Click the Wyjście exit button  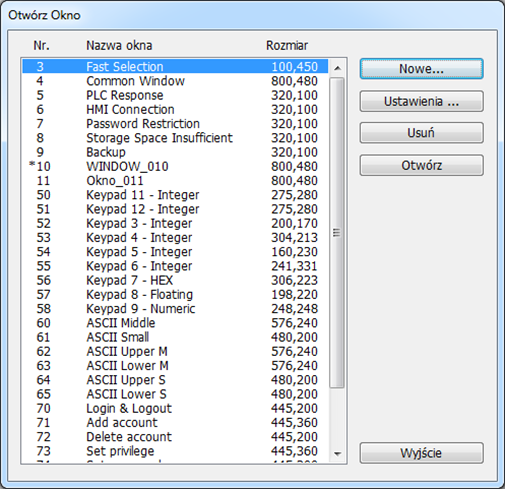pyautogui.click(x=421, y=453)
